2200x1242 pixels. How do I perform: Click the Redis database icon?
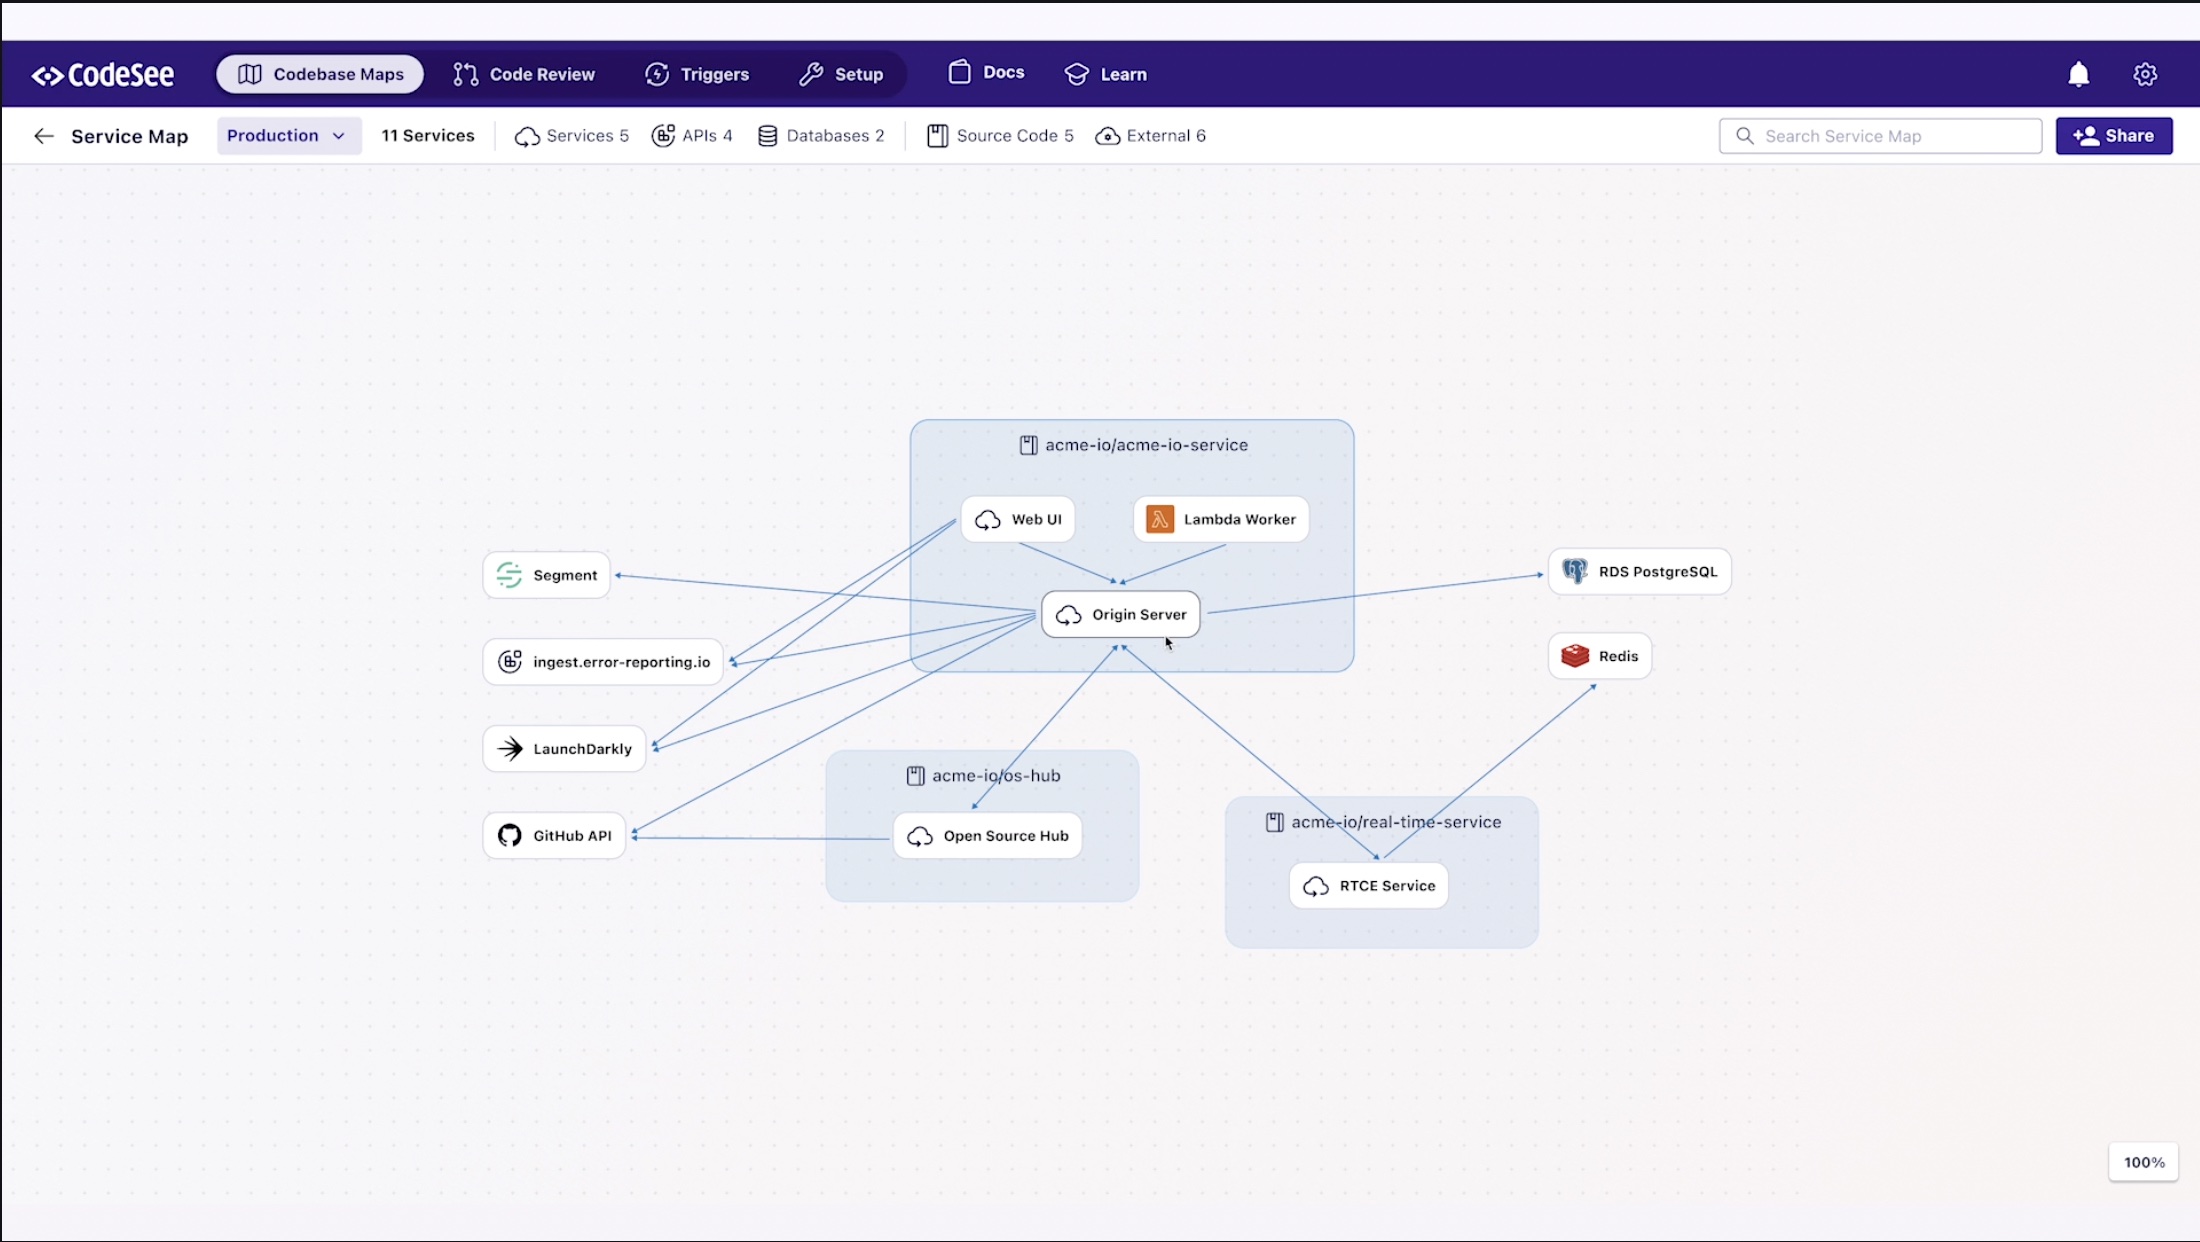[1575, 656]
